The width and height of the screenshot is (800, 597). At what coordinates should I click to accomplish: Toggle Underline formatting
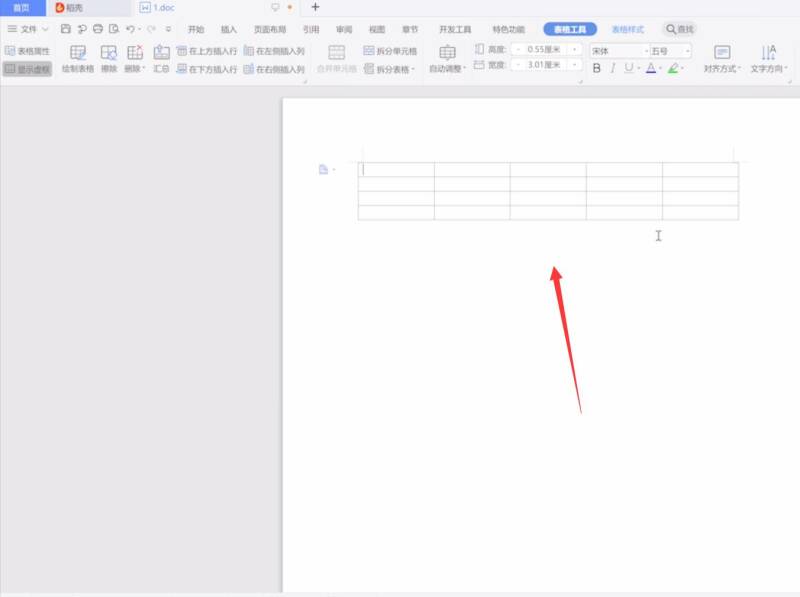coord(629,68)
